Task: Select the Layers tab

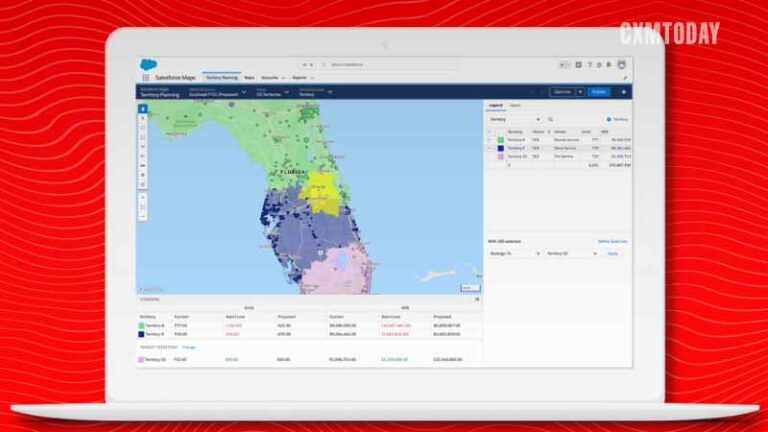Action: click(x=515, y=105)
